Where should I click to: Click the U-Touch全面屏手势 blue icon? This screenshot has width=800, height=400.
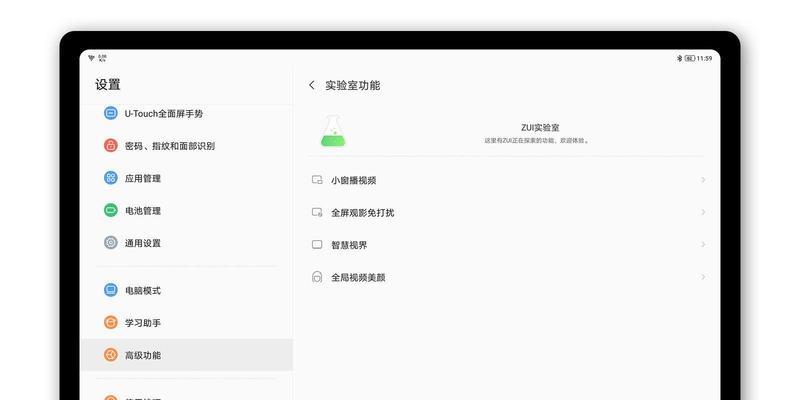111,113
